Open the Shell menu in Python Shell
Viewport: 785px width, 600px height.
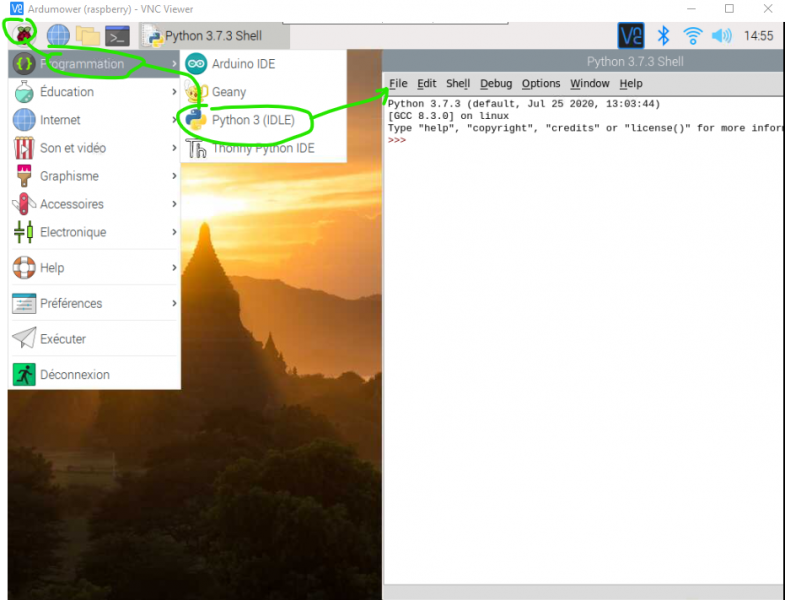coord(458,83)
